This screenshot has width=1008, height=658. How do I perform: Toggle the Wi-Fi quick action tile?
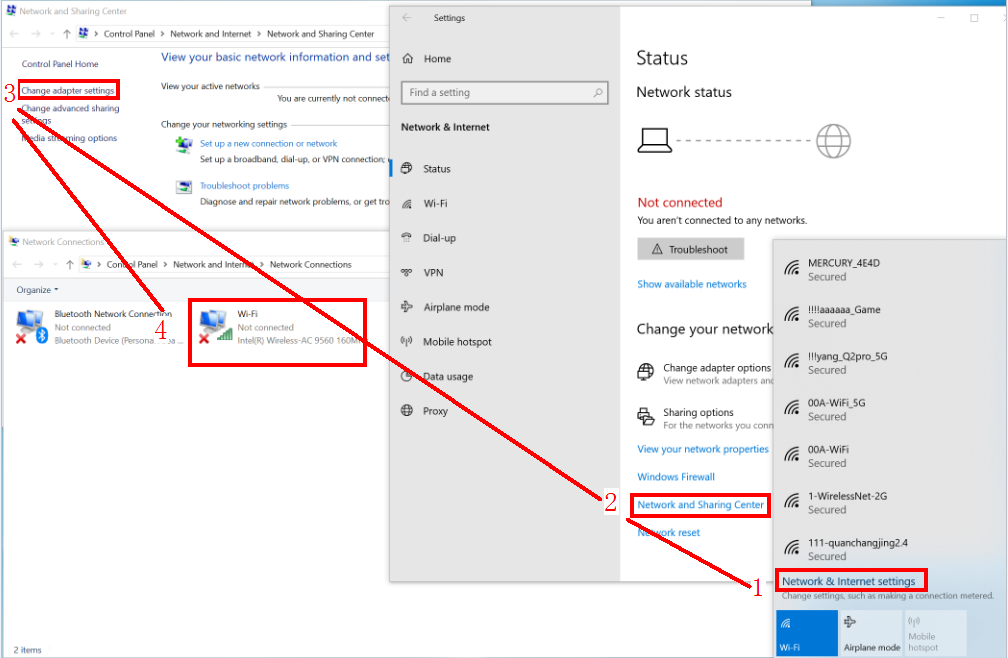point(806,633)
